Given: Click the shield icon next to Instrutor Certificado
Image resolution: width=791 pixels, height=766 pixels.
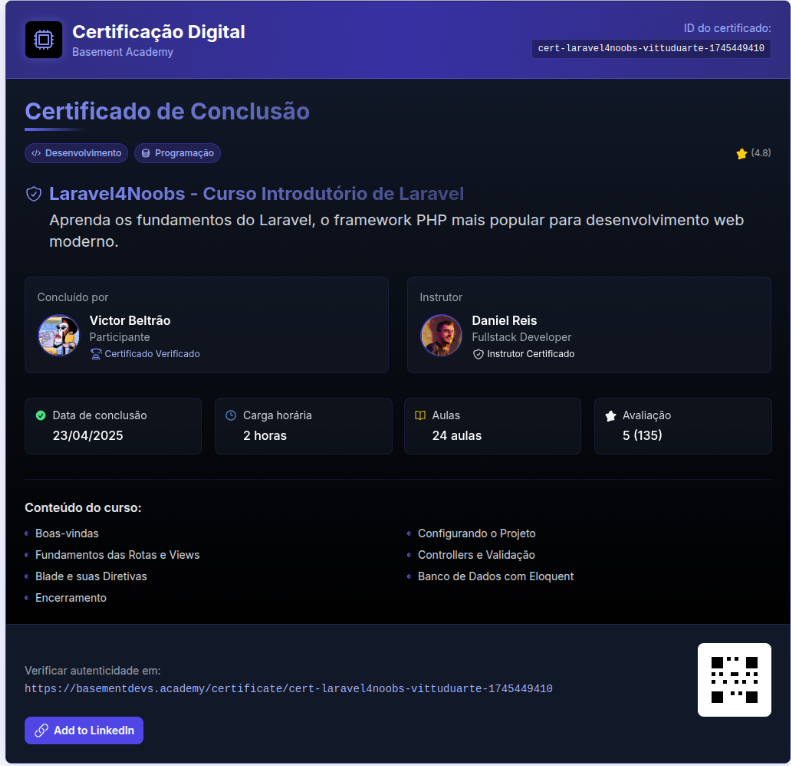Looking at the screenshot, I should coord(478,354).
